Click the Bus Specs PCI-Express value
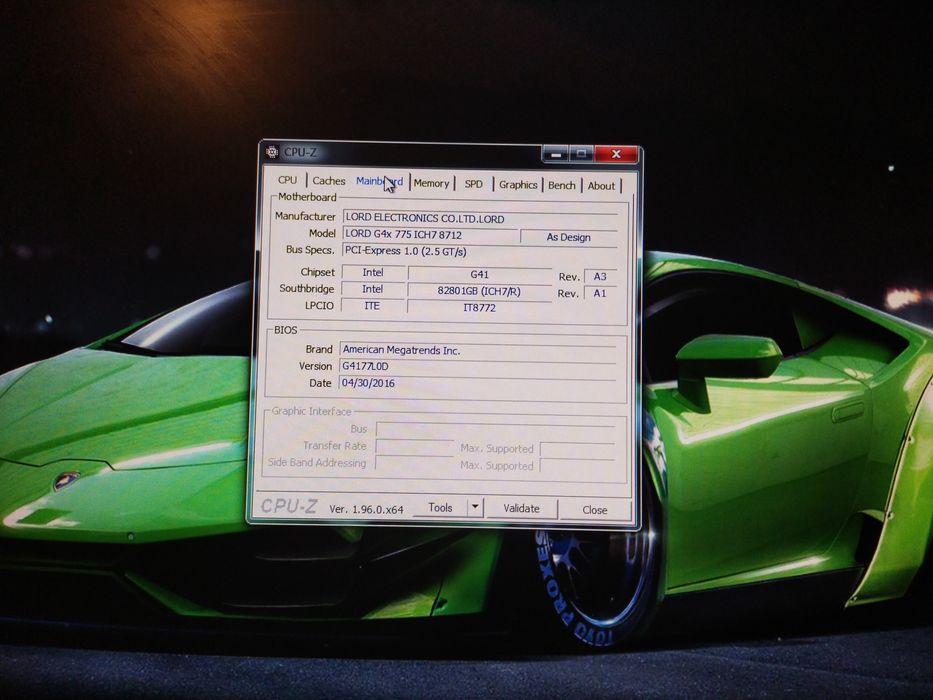Image resolution: width=933 pixels, height=700 pixels. click(480, 251)
